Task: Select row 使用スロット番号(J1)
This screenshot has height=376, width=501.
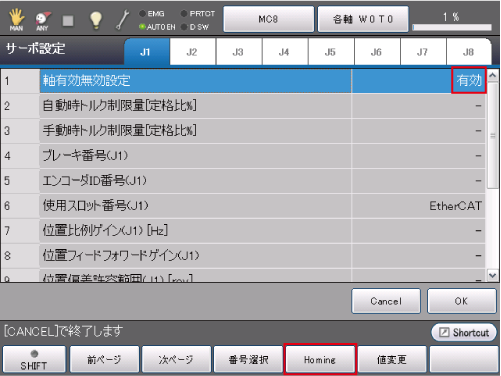Action: click(x=243, y=206)
